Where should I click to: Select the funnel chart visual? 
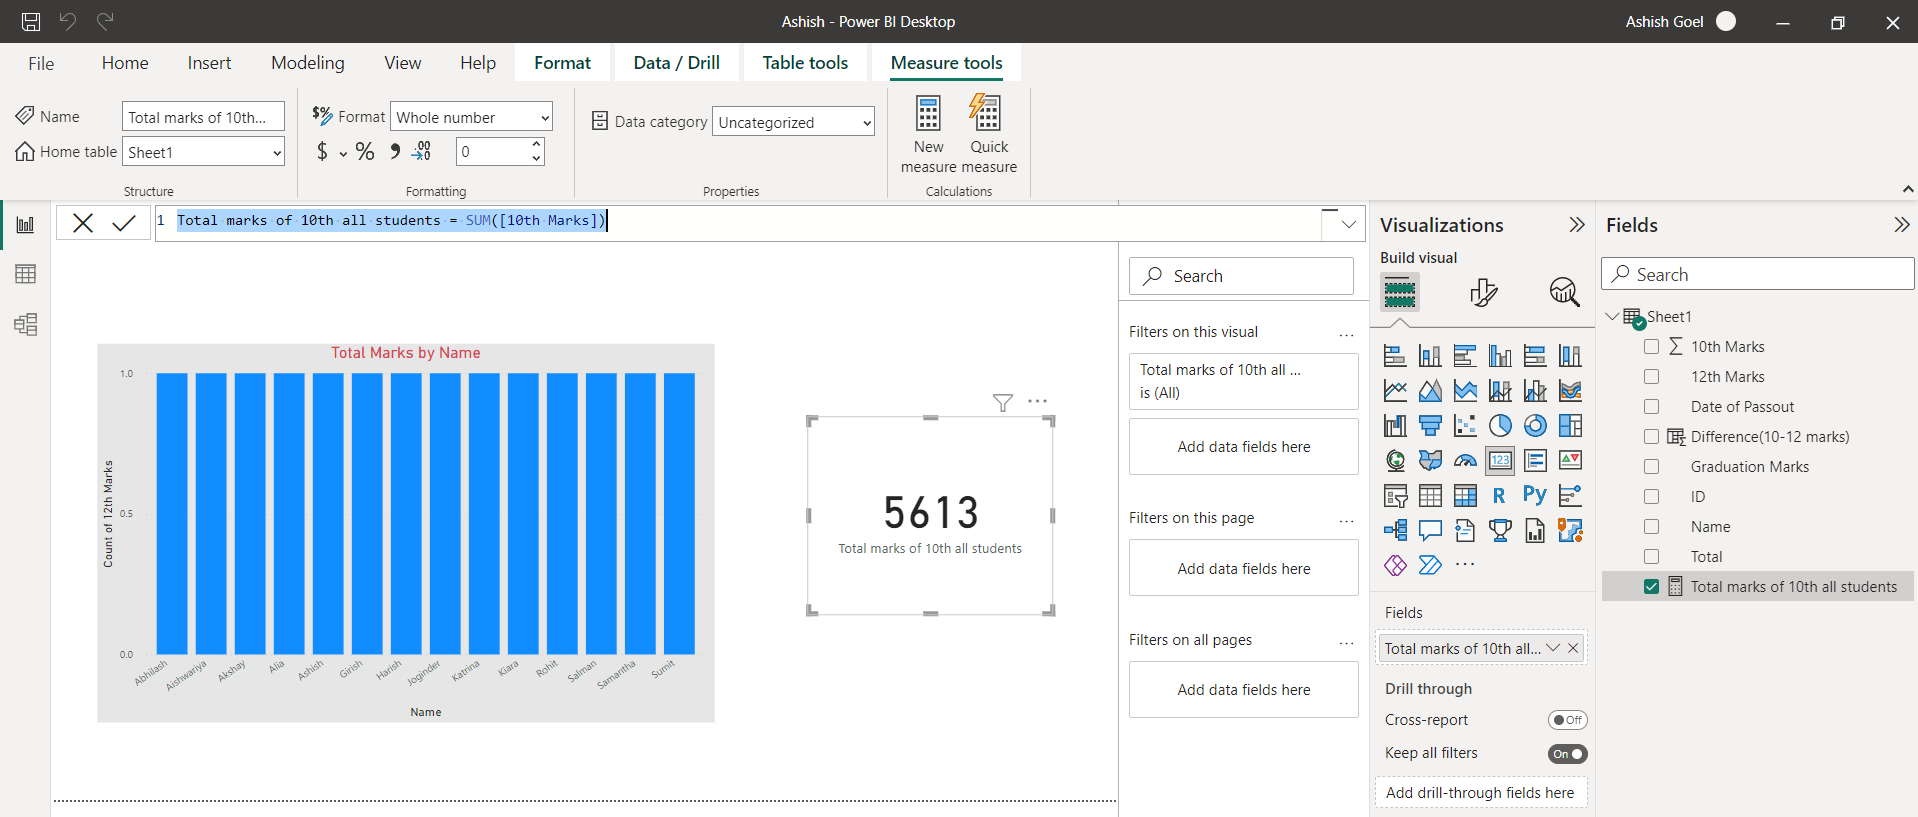point(1430,425)
